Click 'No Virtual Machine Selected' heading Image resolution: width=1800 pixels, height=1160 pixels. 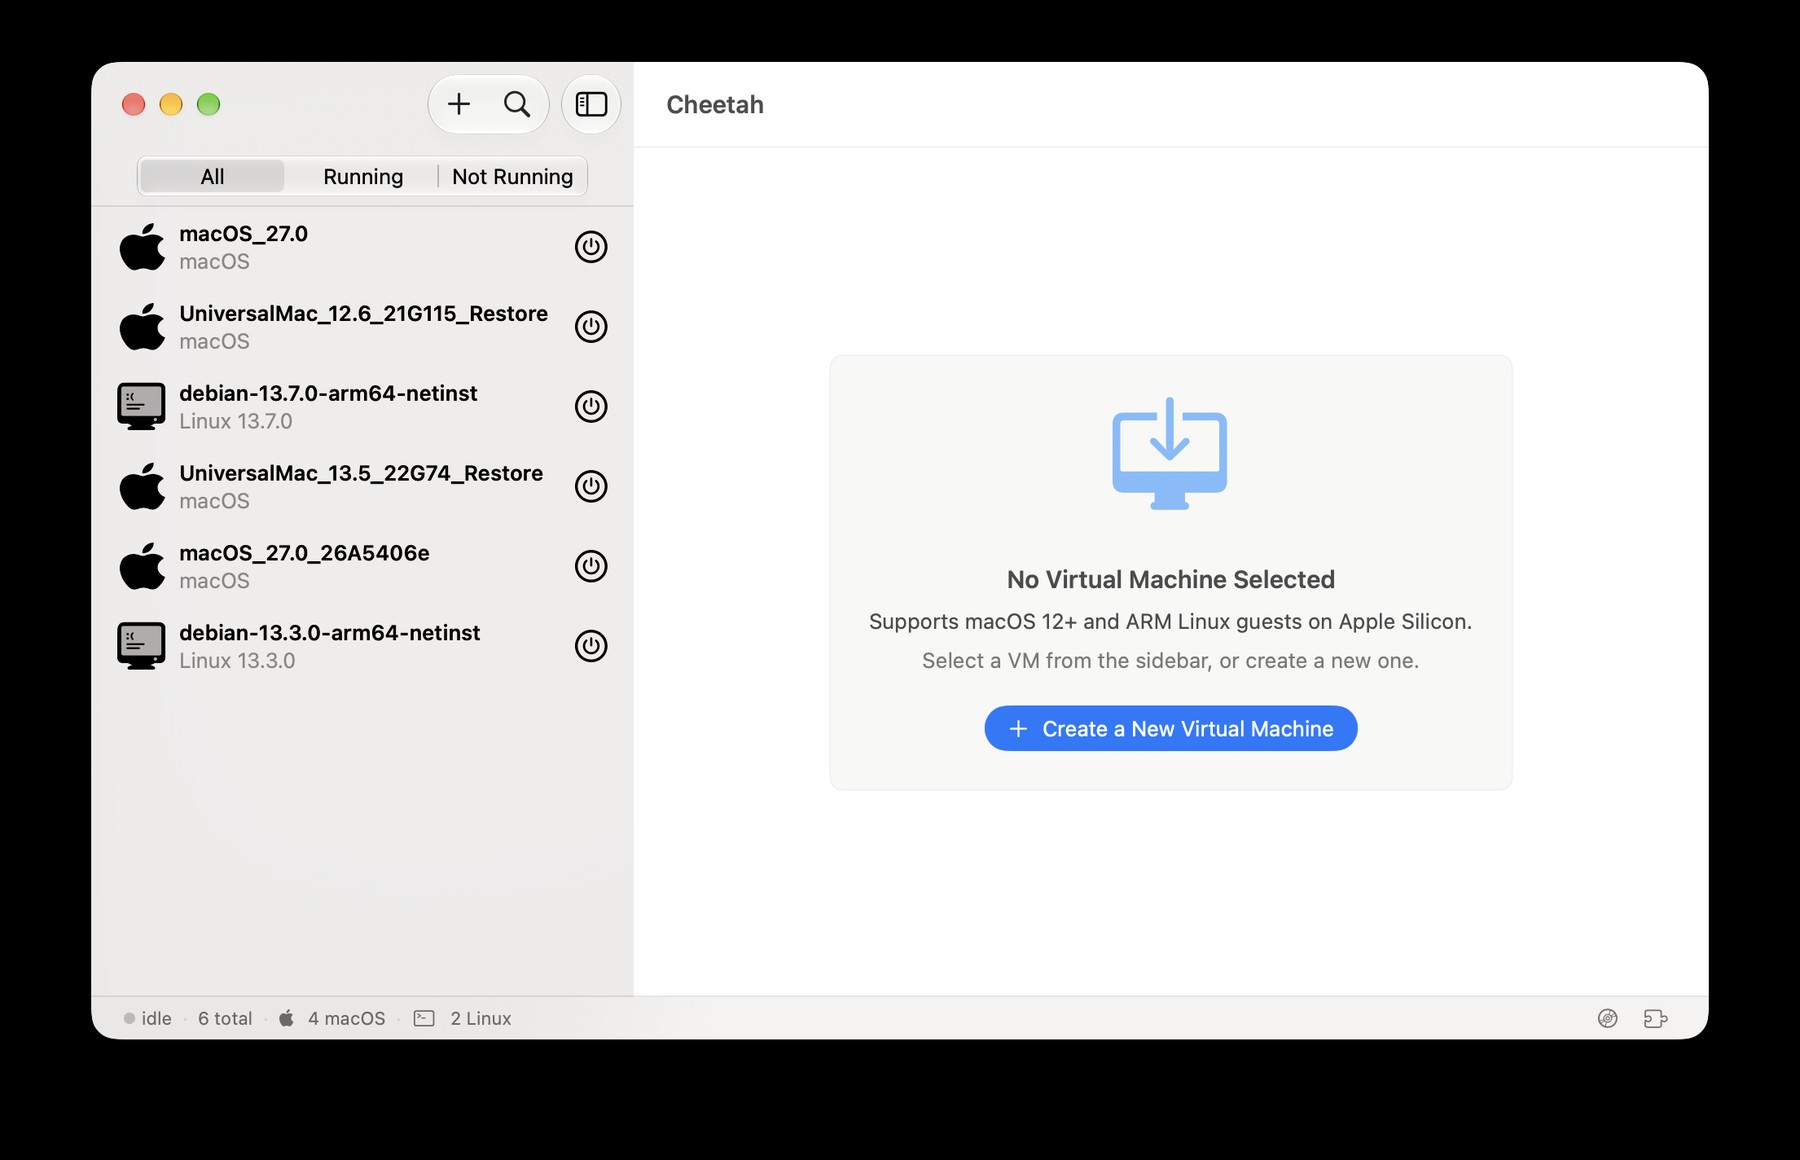1171,580
